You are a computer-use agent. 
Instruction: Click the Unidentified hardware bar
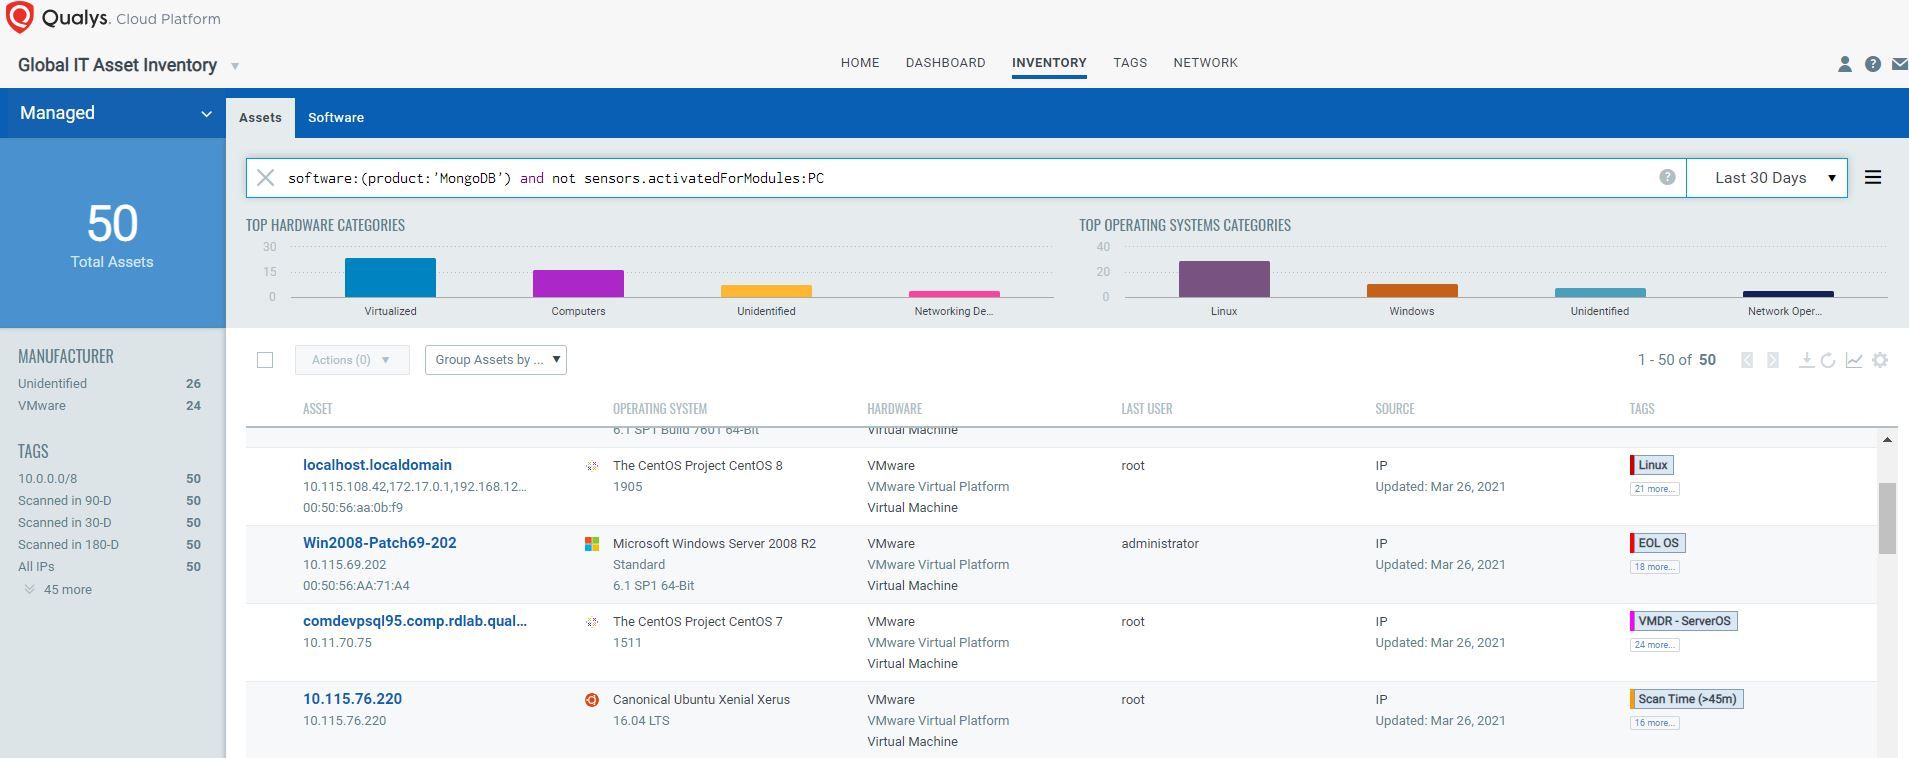click(766, 291)
